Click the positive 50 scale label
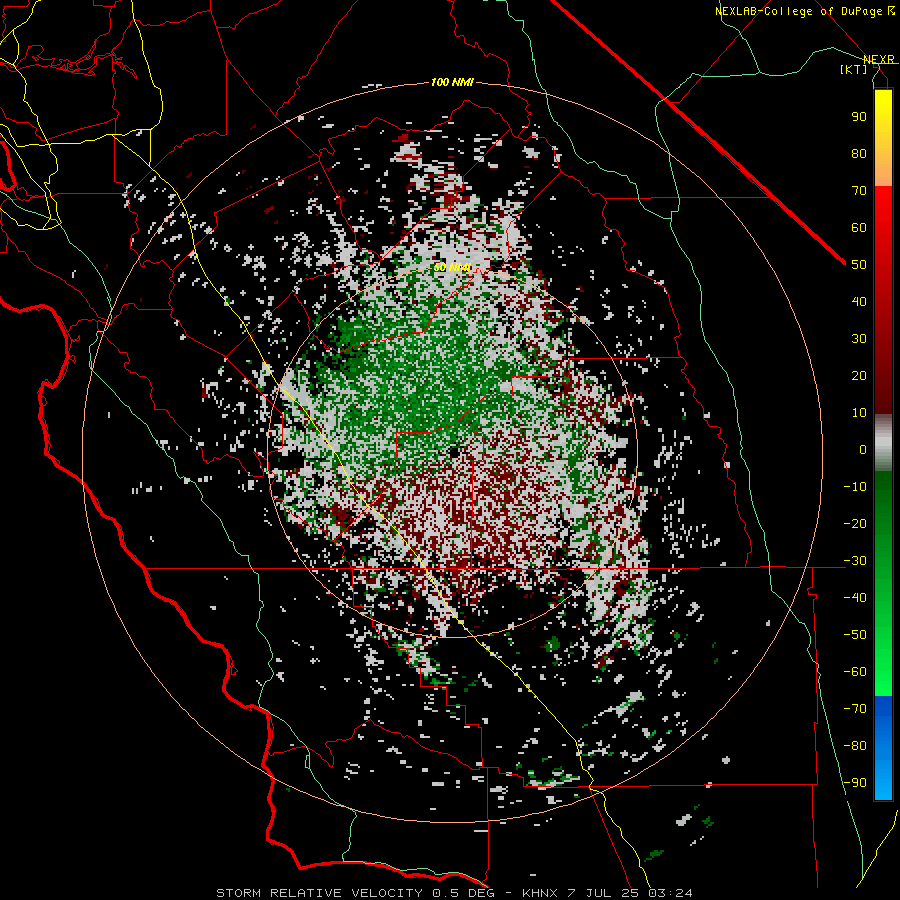This screenshot has width=900, height=900. (x=859, y=265)
